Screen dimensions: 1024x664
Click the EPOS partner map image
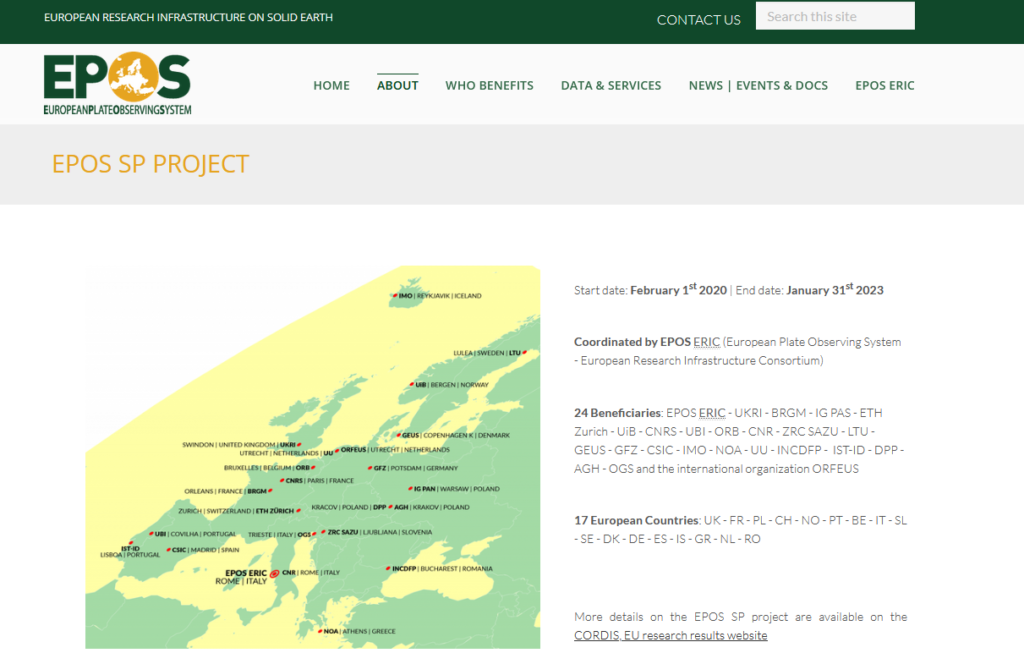click(x=313, y=457)
